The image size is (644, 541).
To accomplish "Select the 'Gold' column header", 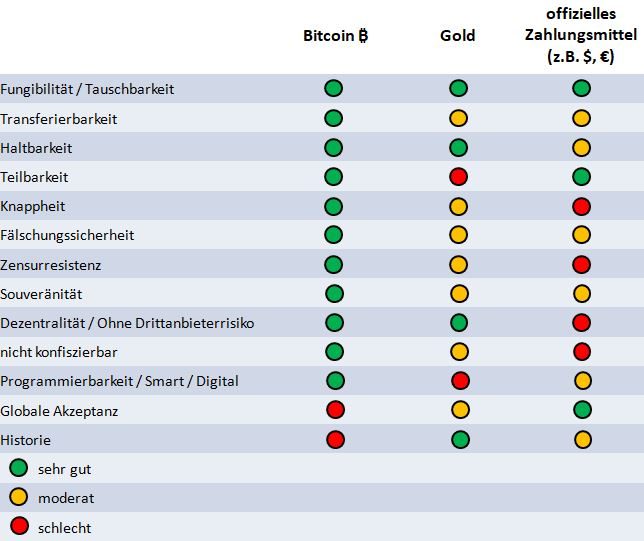I will coord(458,36).
